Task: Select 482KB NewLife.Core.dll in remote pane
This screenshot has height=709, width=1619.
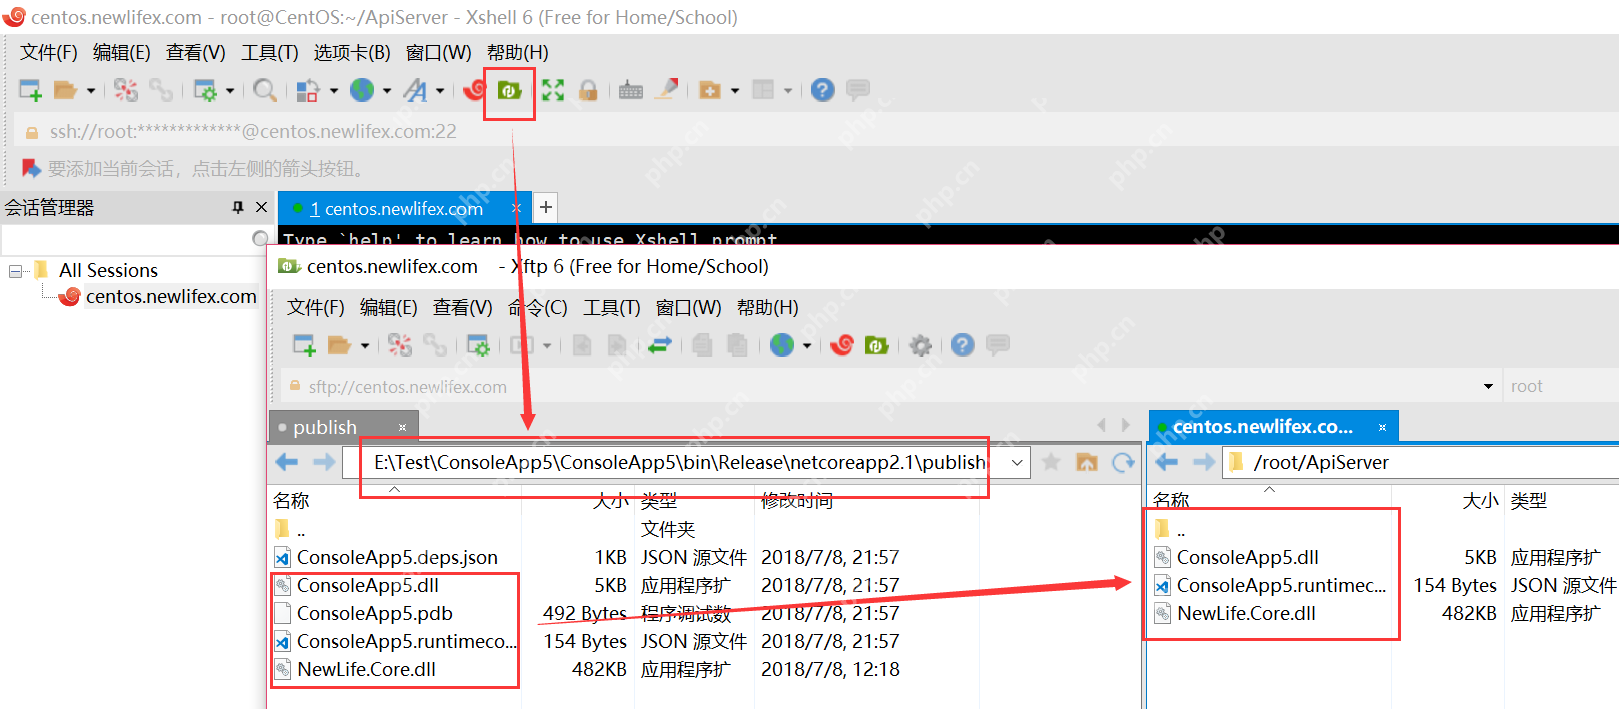Action: point(1246,613)
